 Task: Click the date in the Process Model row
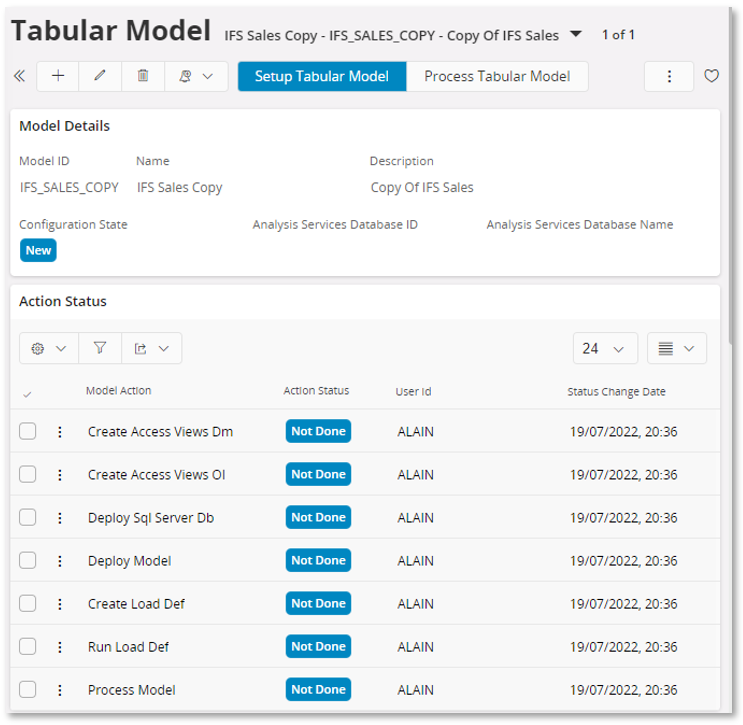[624, 690]
